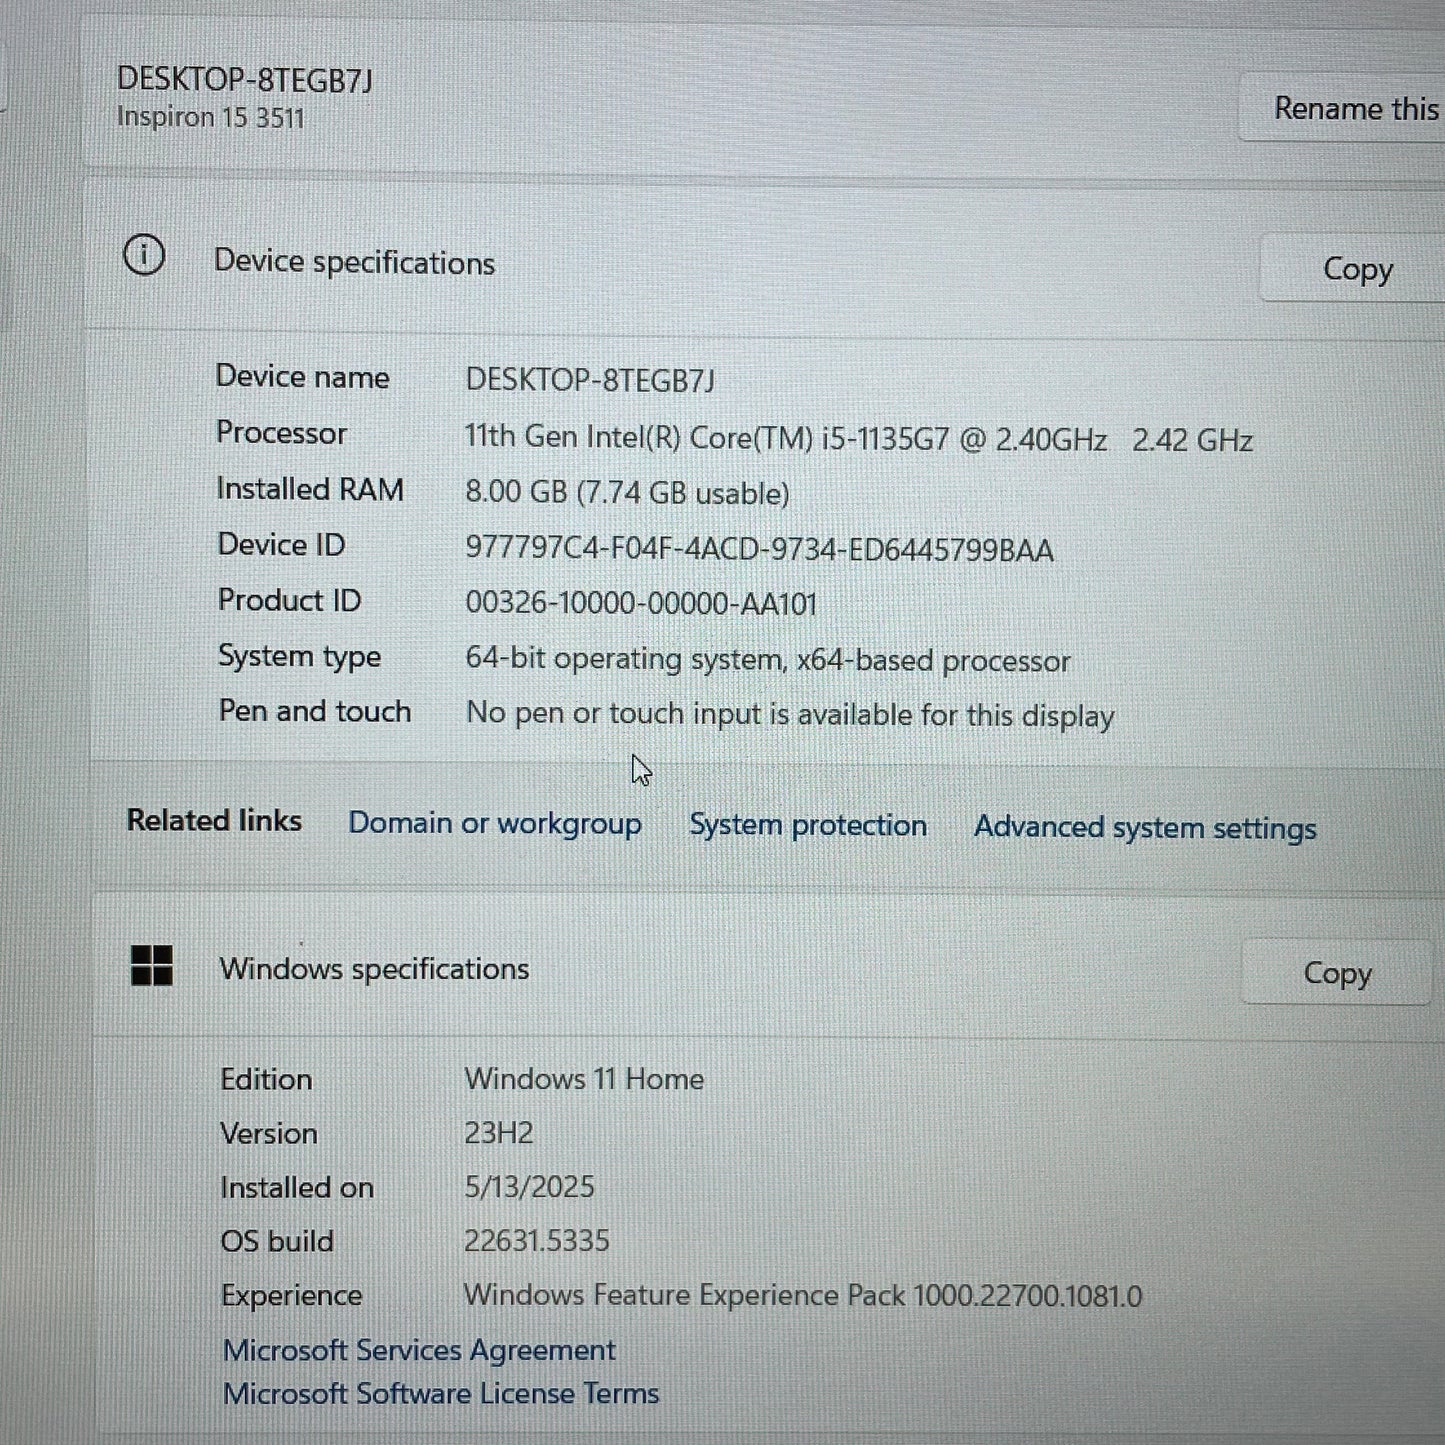Open the System protection link

pos(808,825)
